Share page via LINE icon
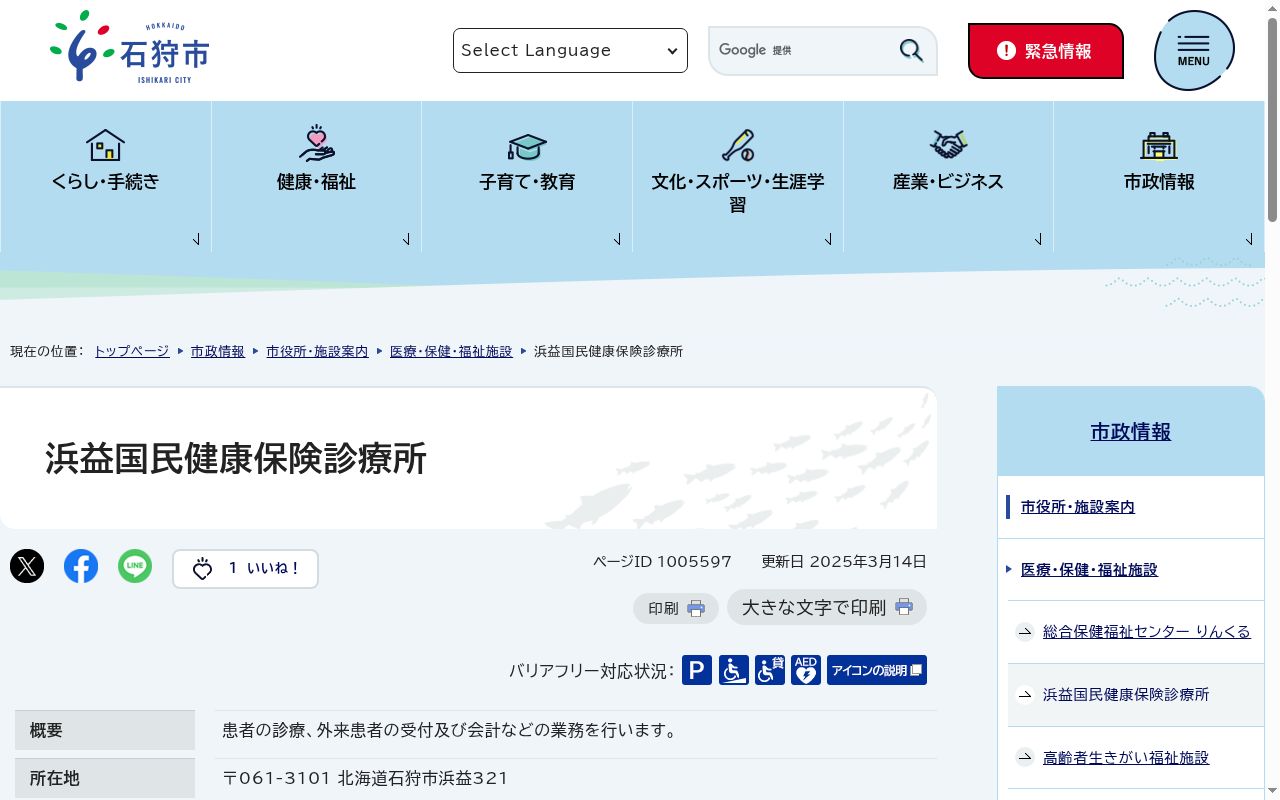1280x800 pixels. [135, 567]
